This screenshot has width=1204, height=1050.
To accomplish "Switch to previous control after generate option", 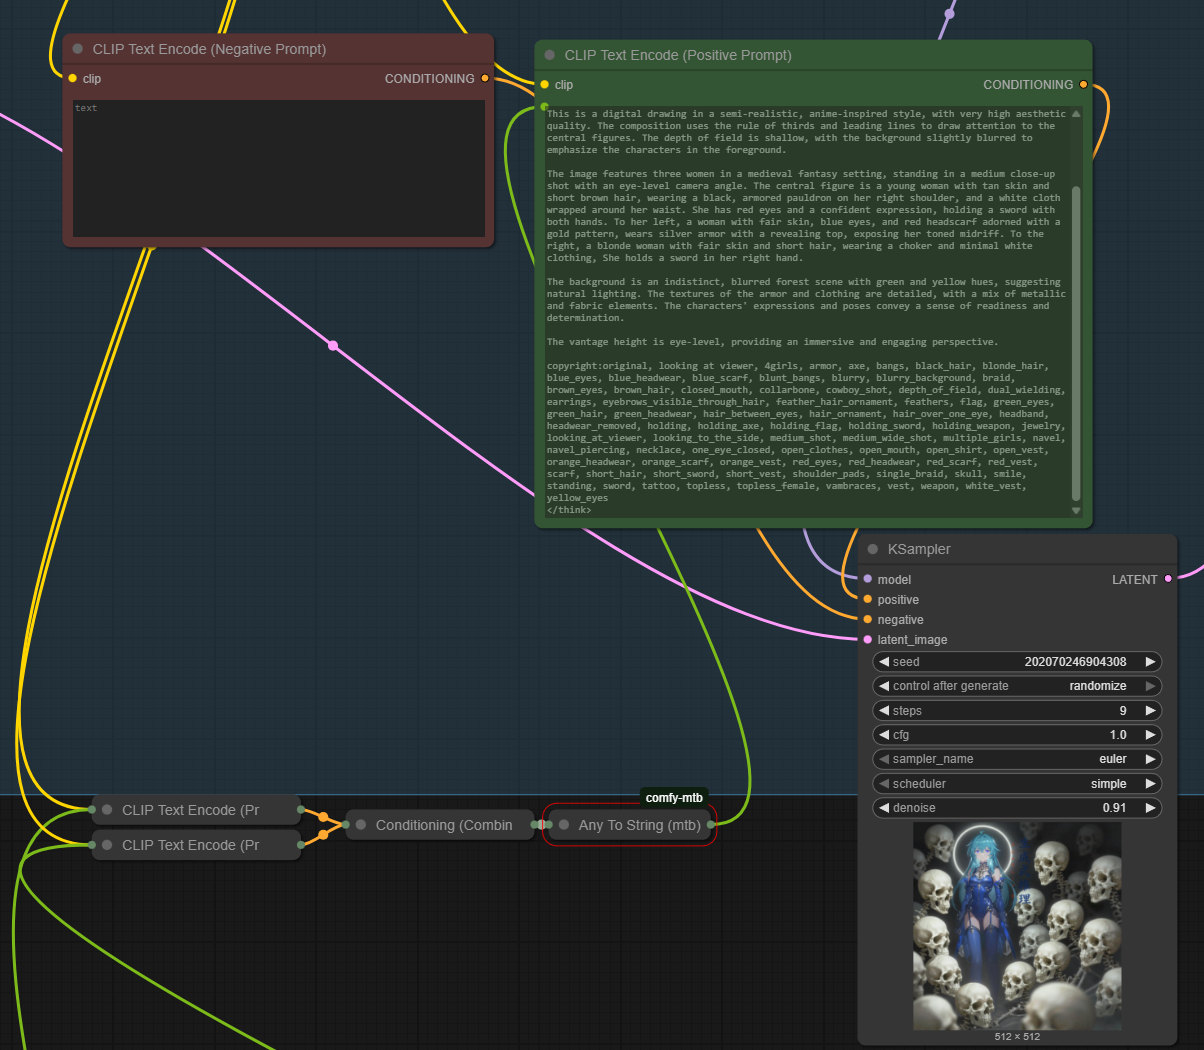I will (884, 686).
